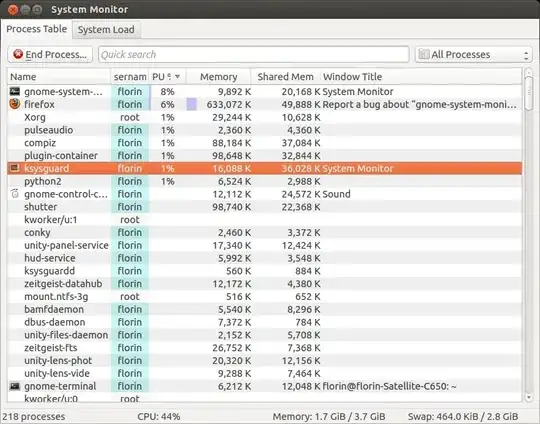
Task: Select the python2 process row
Action: pyautogui.click(x=264, y=181)
